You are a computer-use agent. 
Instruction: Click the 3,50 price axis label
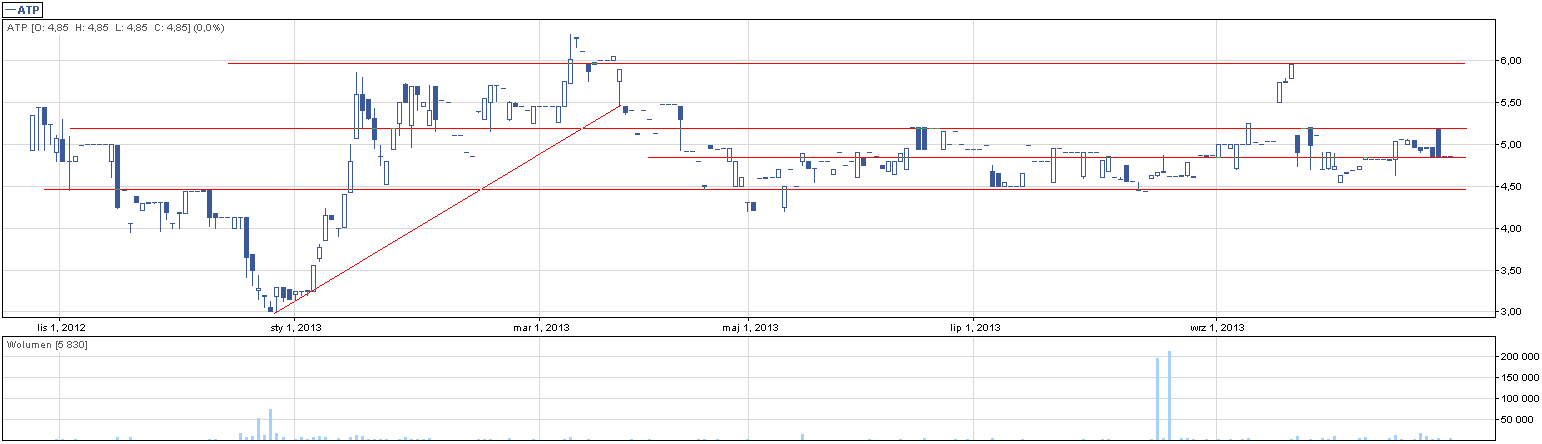[1511, 271]
